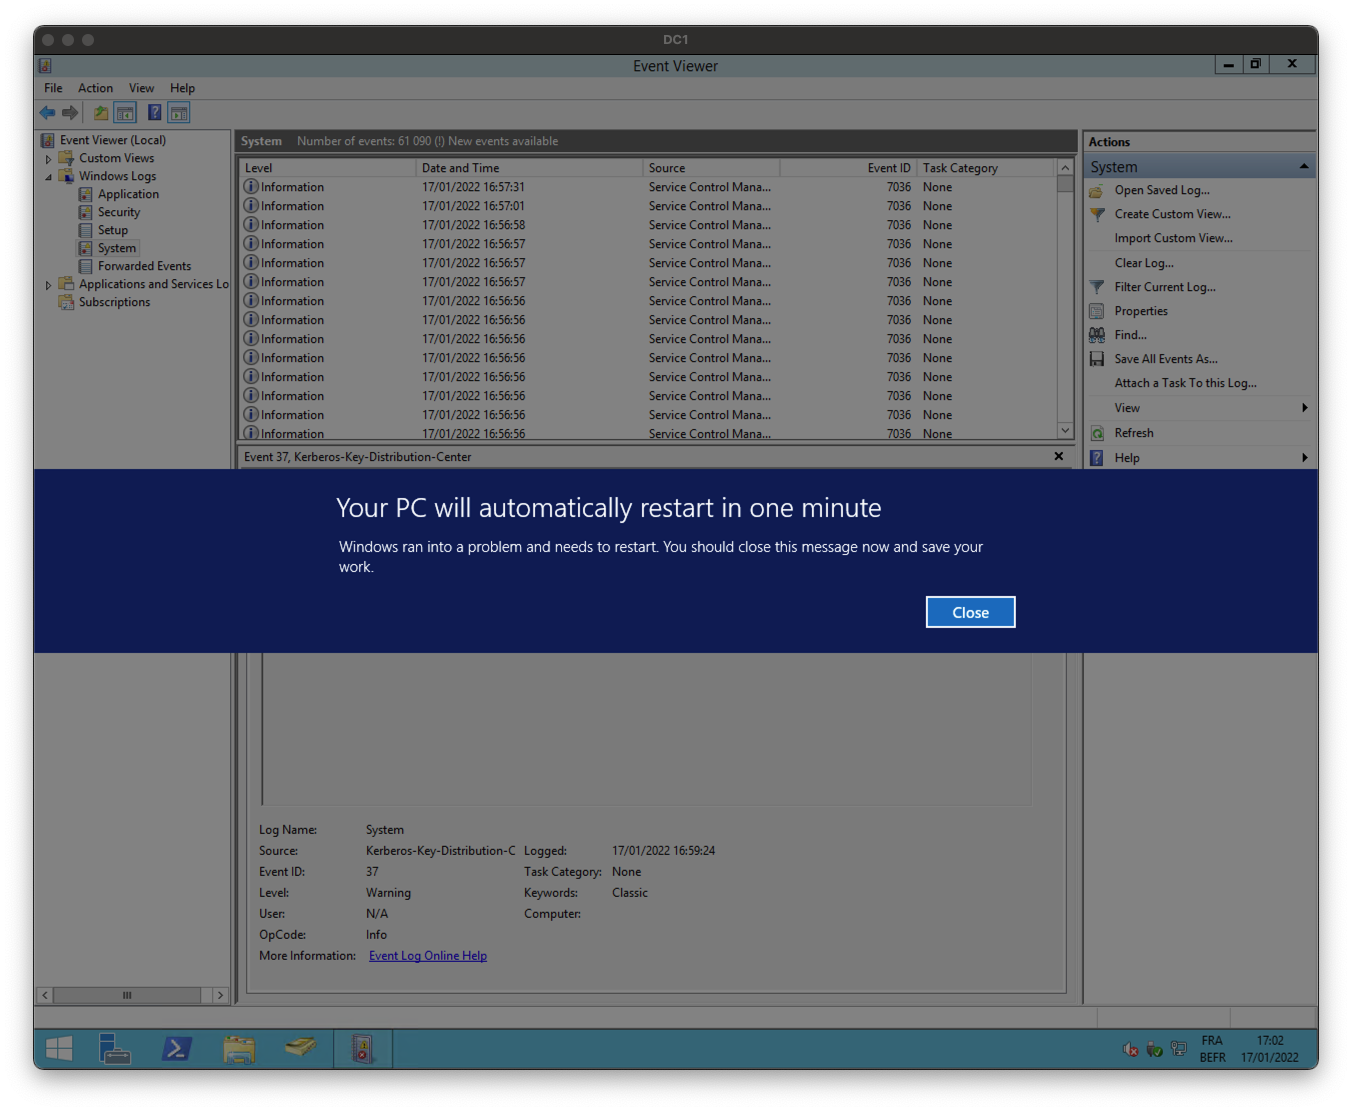Open the Event Log Online Help link
Screen dimensions: 1352x1111
point(428,956)
